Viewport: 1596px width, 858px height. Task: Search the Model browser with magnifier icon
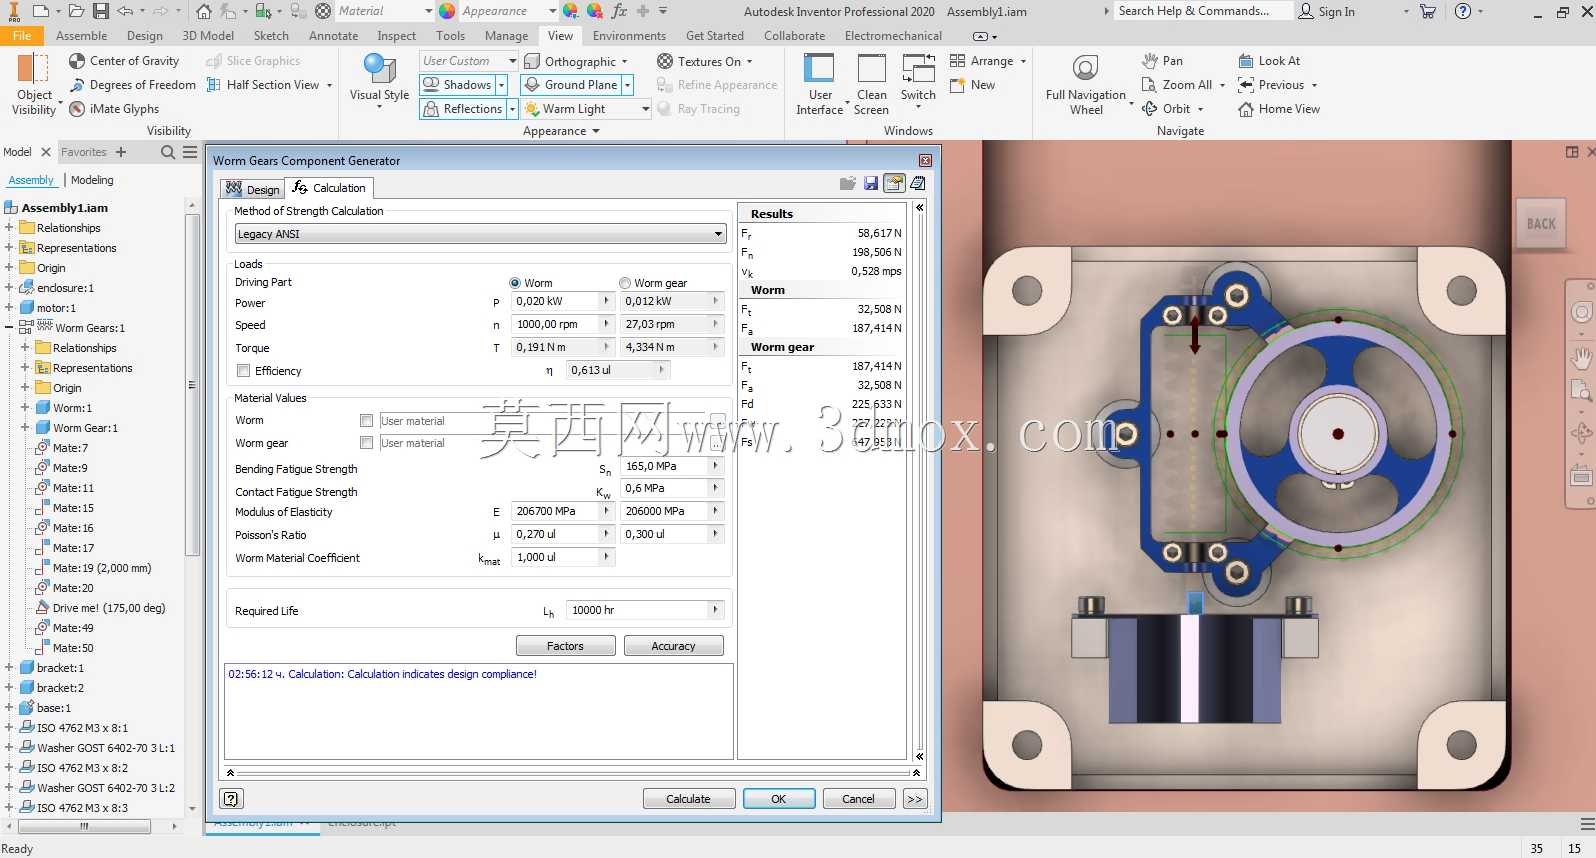(x=168, y=152)
